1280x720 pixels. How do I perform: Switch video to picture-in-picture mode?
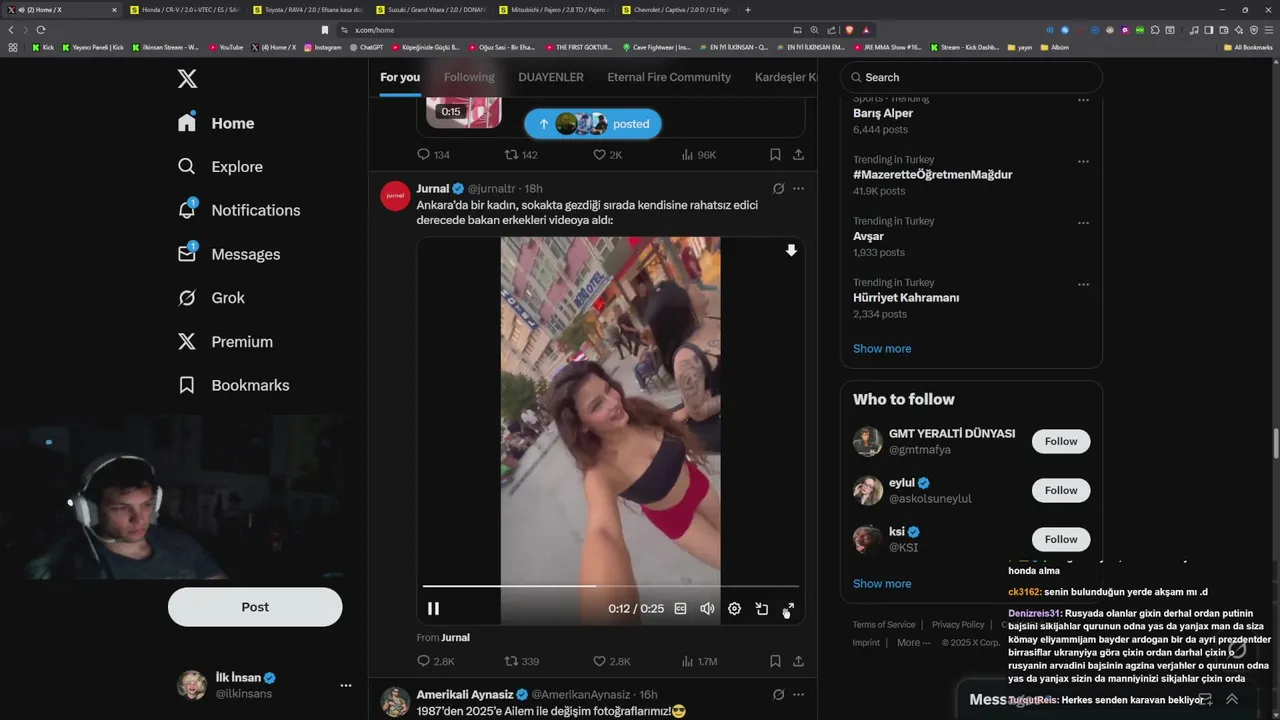pos(761,608)
